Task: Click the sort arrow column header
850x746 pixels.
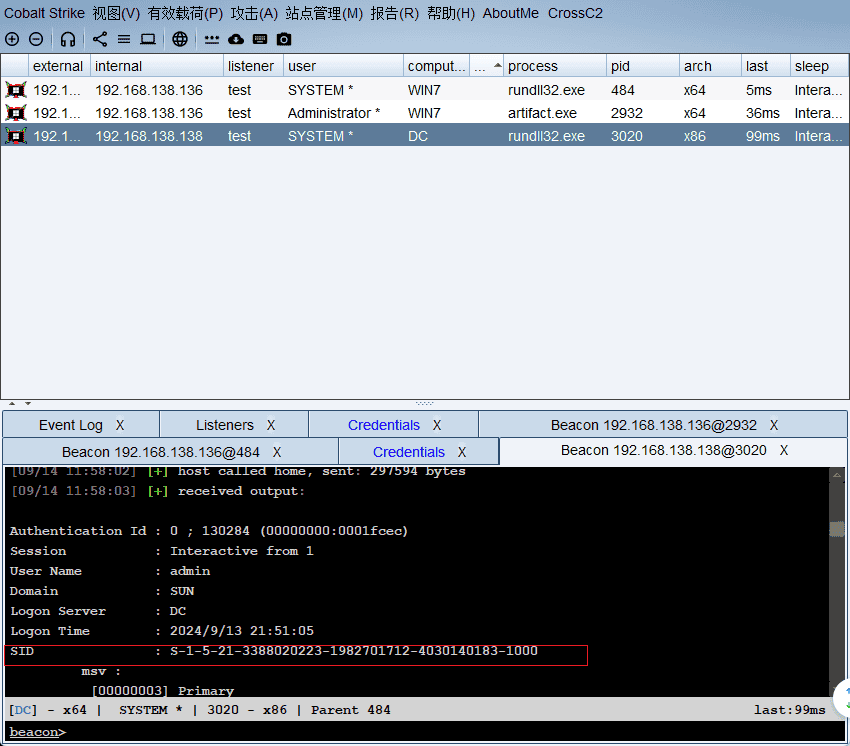Action: [x=486, y=66]
